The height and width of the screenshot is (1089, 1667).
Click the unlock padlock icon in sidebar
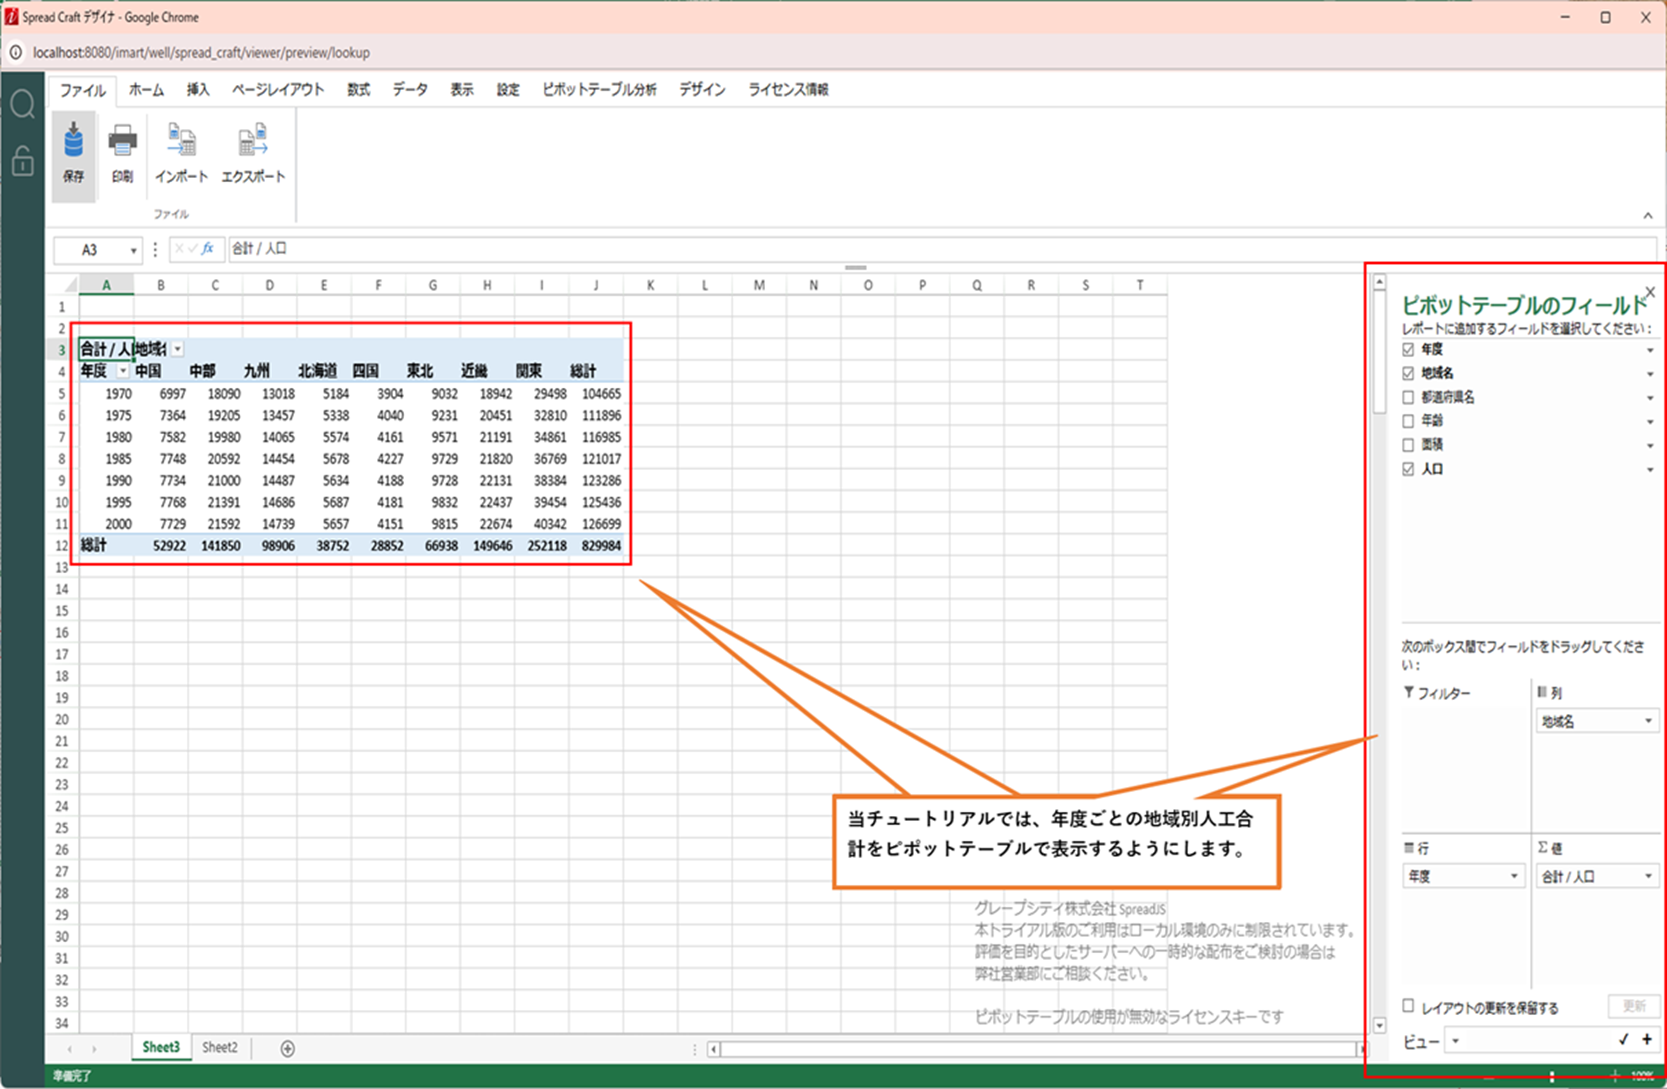point(22,160)
